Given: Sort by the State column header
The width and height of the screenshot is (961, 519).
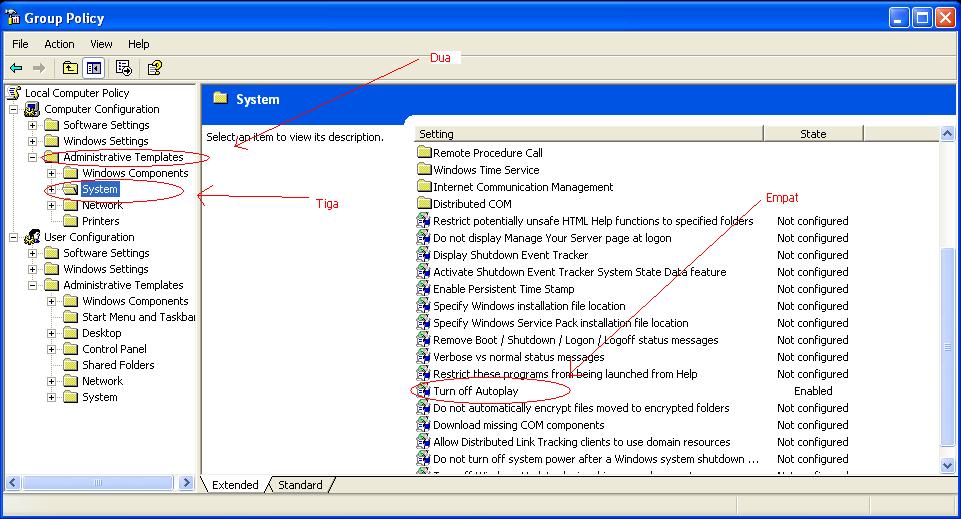Looking at the screenshot, I should point(813,134).
